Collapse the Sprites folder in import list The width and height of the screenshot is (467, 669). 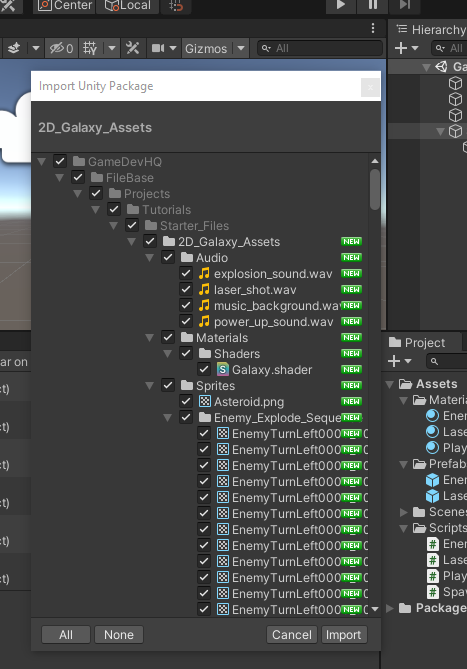coord(150,386)
